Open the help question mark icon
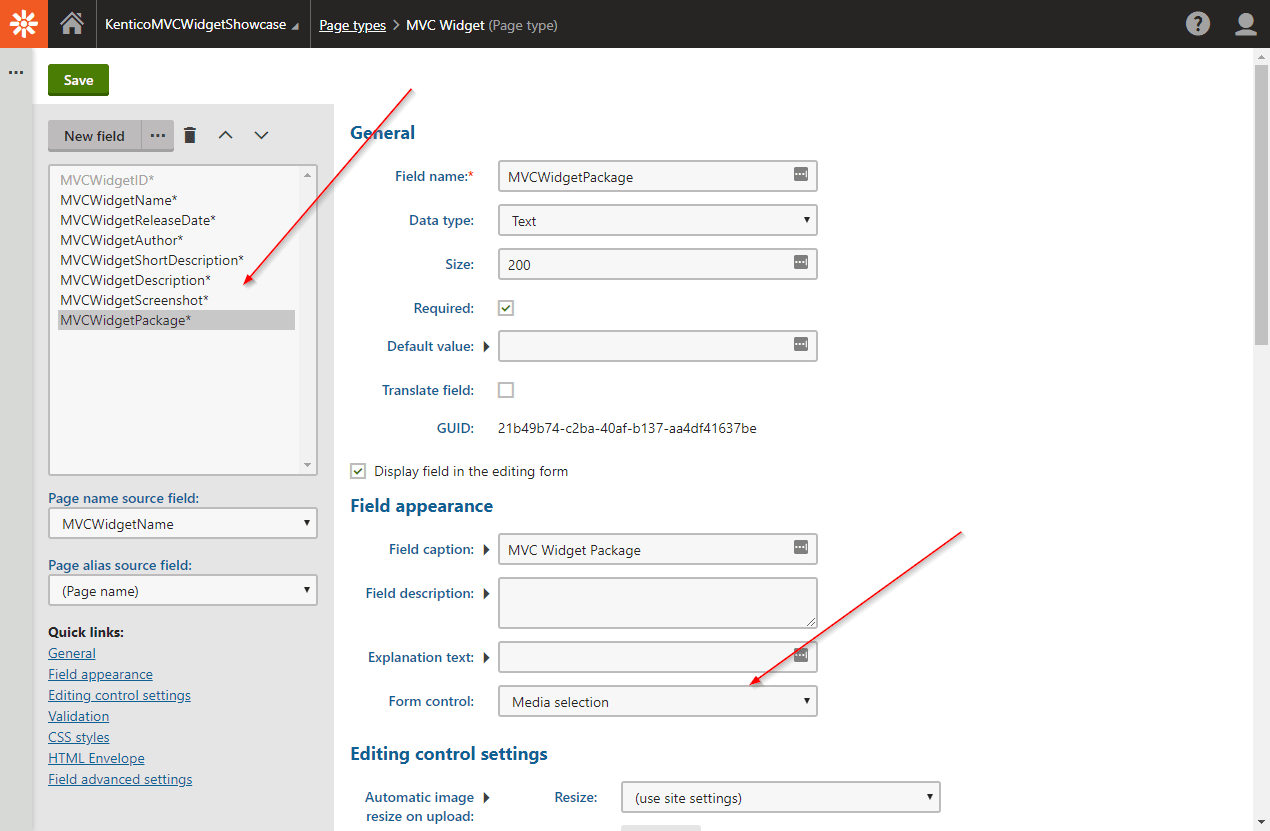Viewport: 1270px width, 831px height. [1198, 24]
